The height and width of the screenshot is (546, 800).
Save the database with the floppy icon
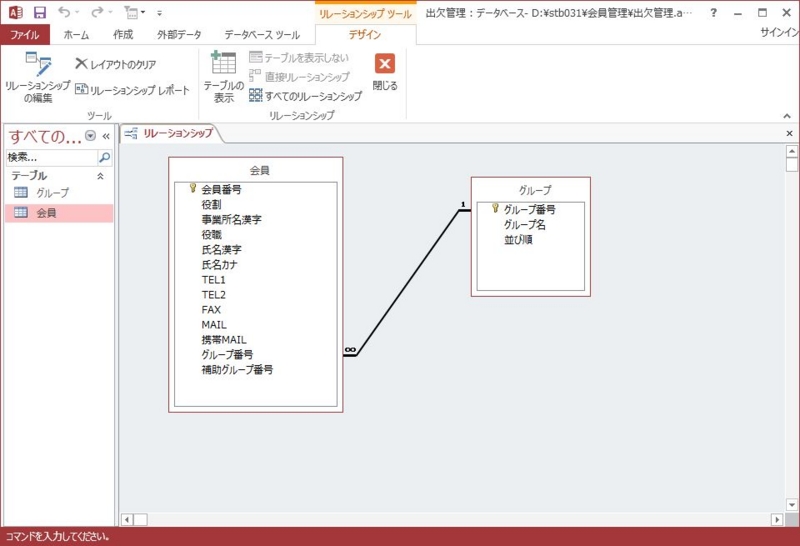pos(39,12)
